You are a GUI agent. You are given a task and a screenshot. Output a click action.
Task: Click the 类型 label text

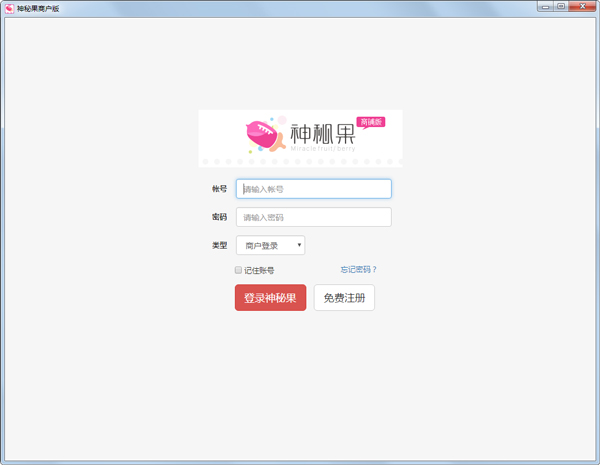coord(220,245)
